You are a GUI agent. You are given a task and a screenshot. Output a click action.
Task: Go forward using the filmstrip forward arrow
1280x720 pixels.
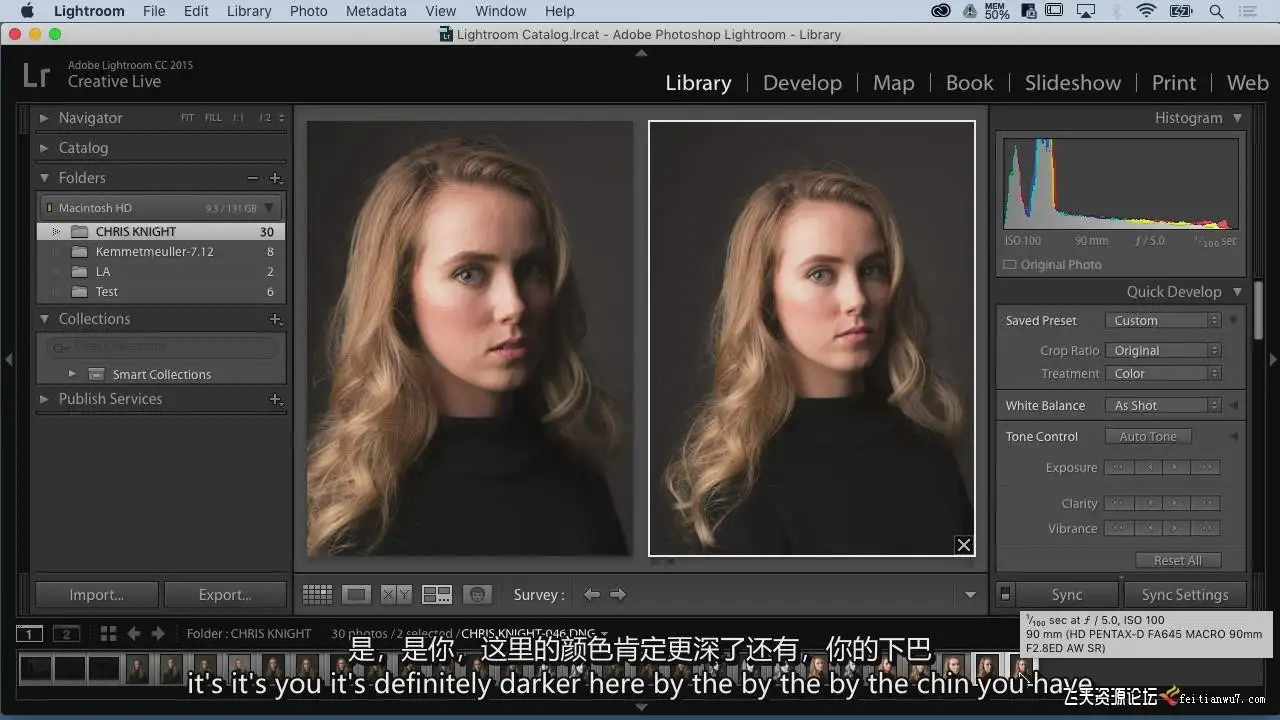point(157,633)
